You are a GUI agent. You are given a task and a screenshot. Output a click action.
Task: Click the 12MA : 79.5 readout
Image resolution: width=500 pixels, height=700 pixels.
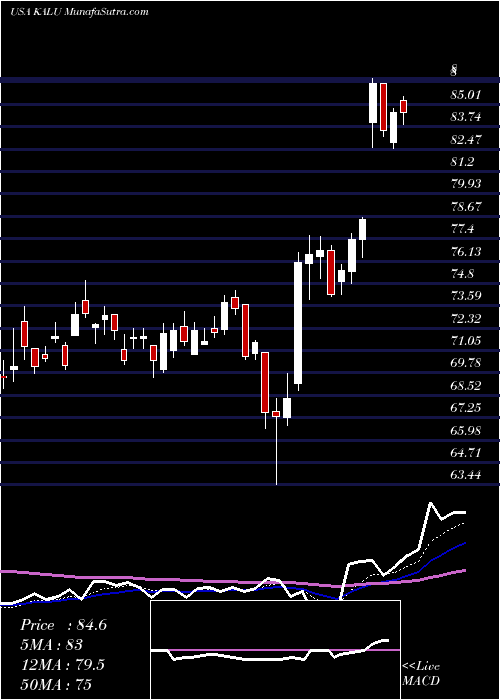pyautogui.click(x=62, y=664)
